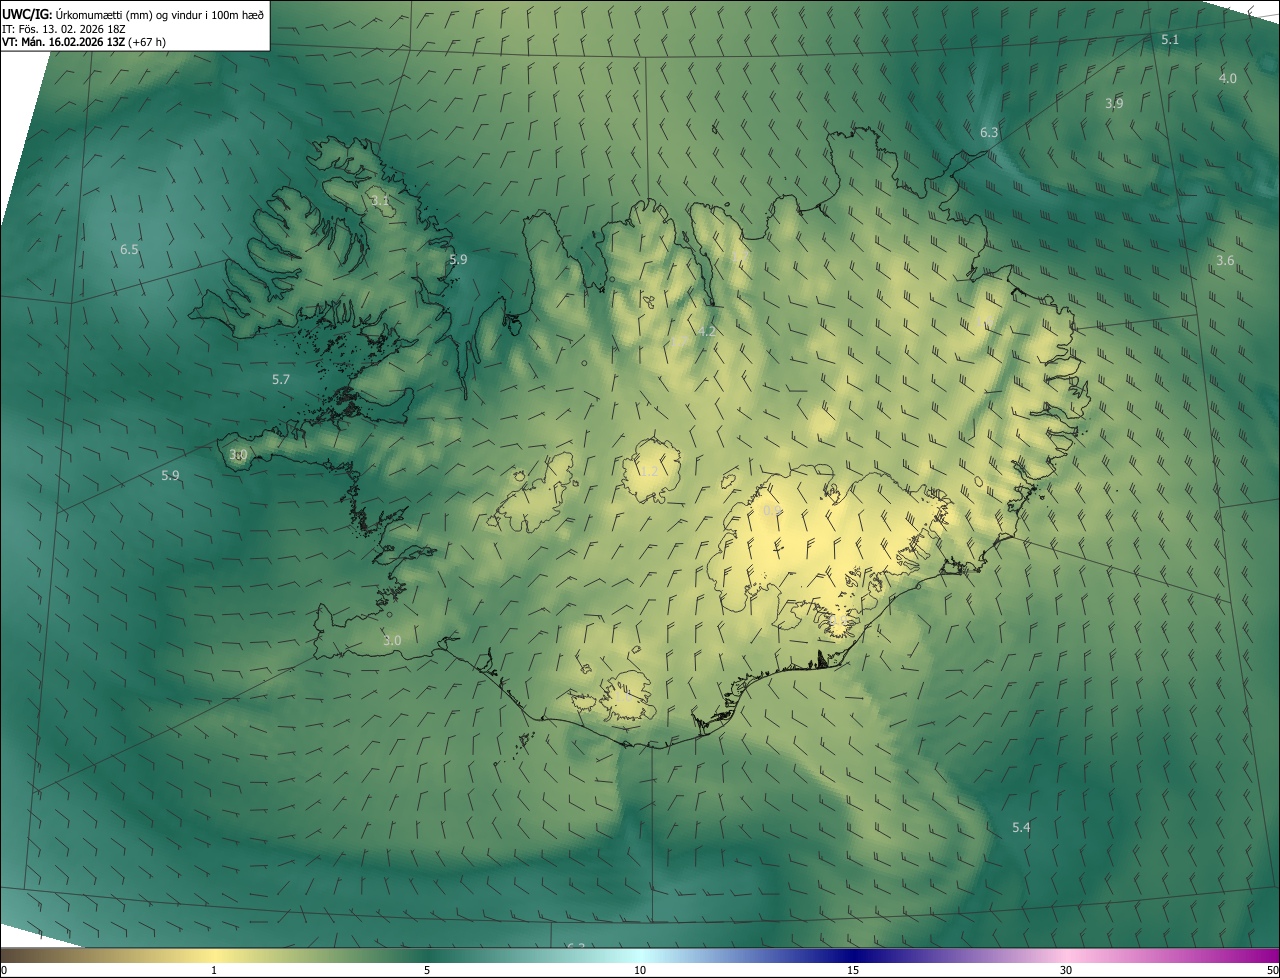Image resolution: width=1280 pixels, height=978 pixels.
Task: Click the 3.0 value on Snæfellsnes peninsula tip
Action: click(238, 454)
